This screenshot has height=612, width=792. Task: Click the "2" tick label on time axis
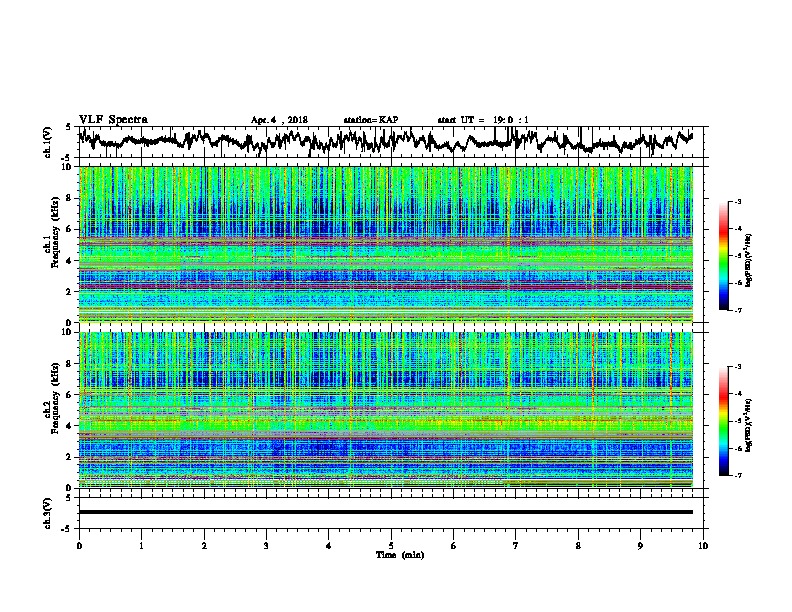point(204,546)
